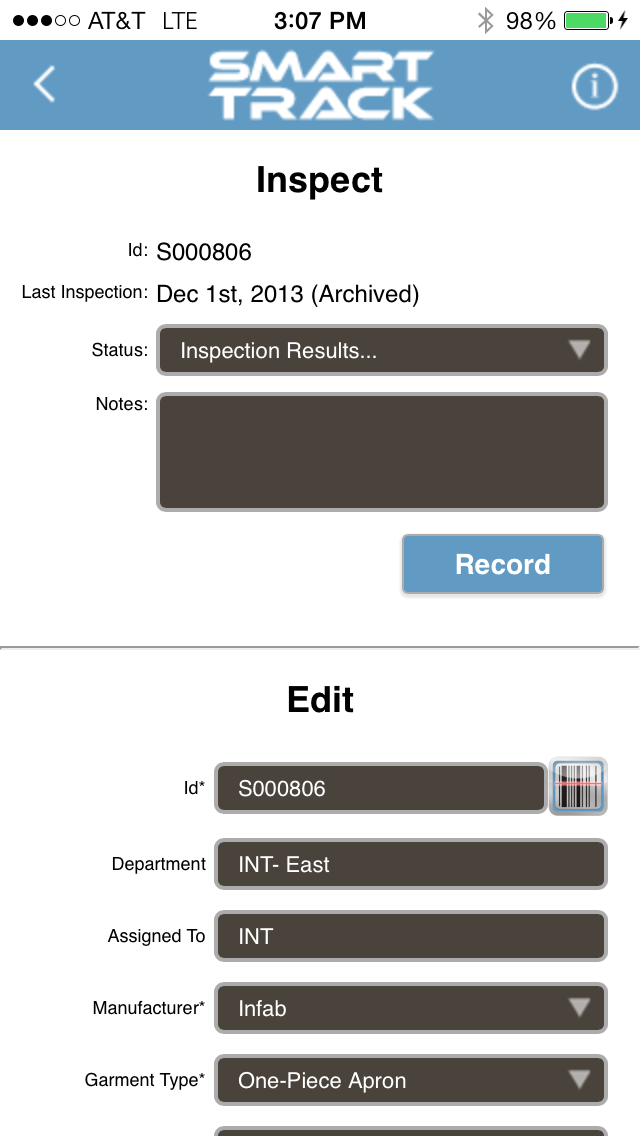
Task: Tap the Garment Type dropdown arrow
Action: click(x=579, y=1079)
